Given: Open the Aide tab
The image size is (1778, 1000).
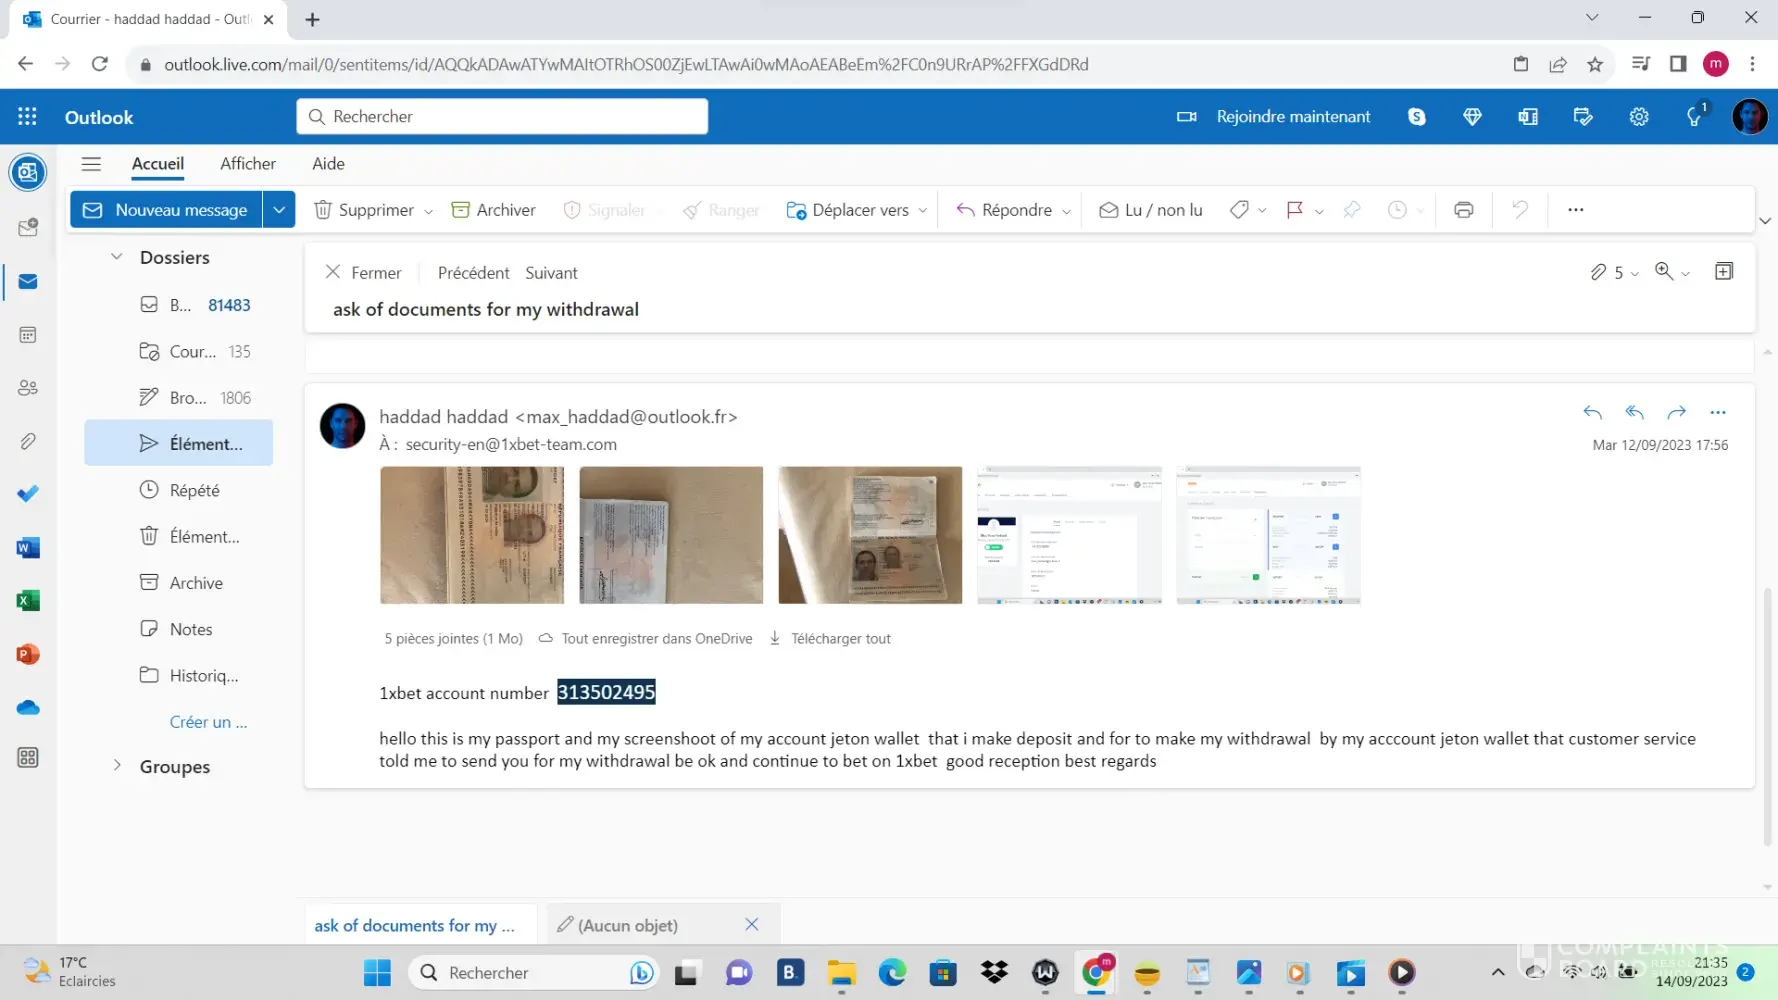Looking at the screenshot, I should click(328, 164).
